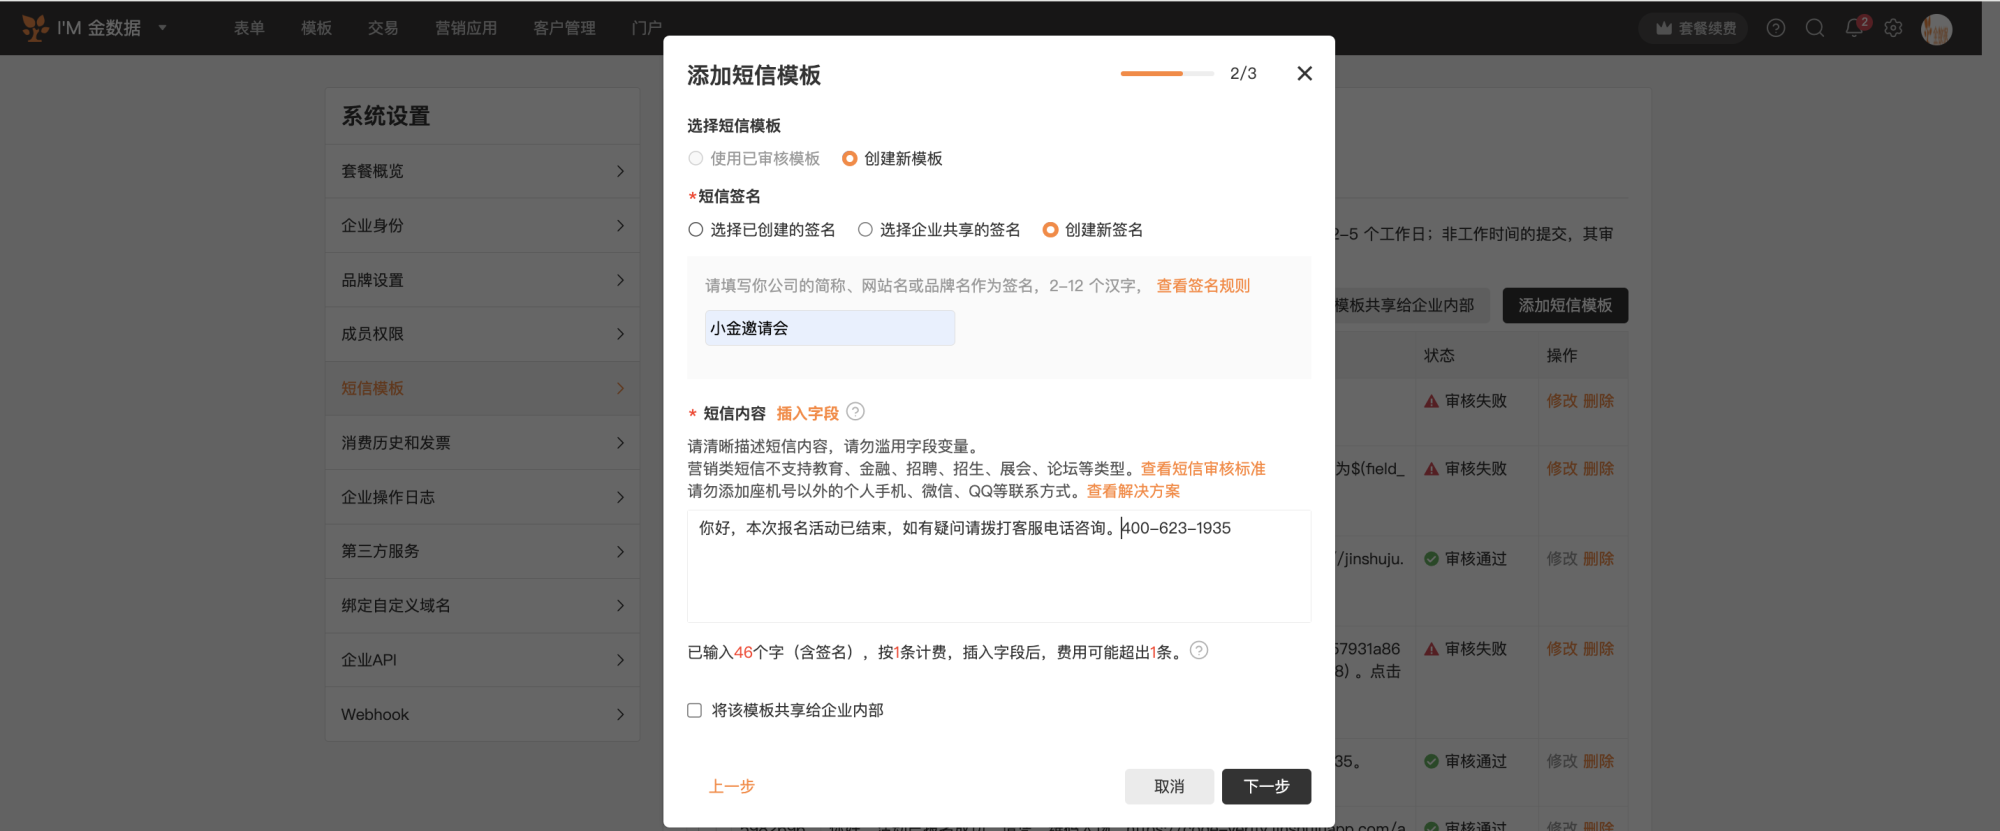Open the 模板 top menu
Screen dimensions: 2000x831
pyautogui.click(x=317, y=28)
